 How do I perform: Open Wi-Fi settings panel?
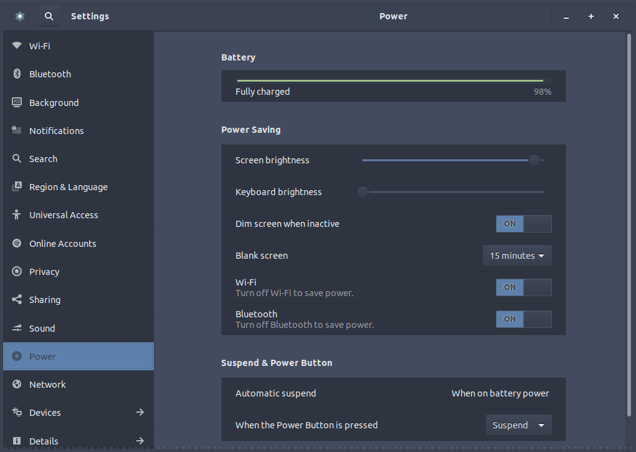pyautogui.click(x=79, y=46)
